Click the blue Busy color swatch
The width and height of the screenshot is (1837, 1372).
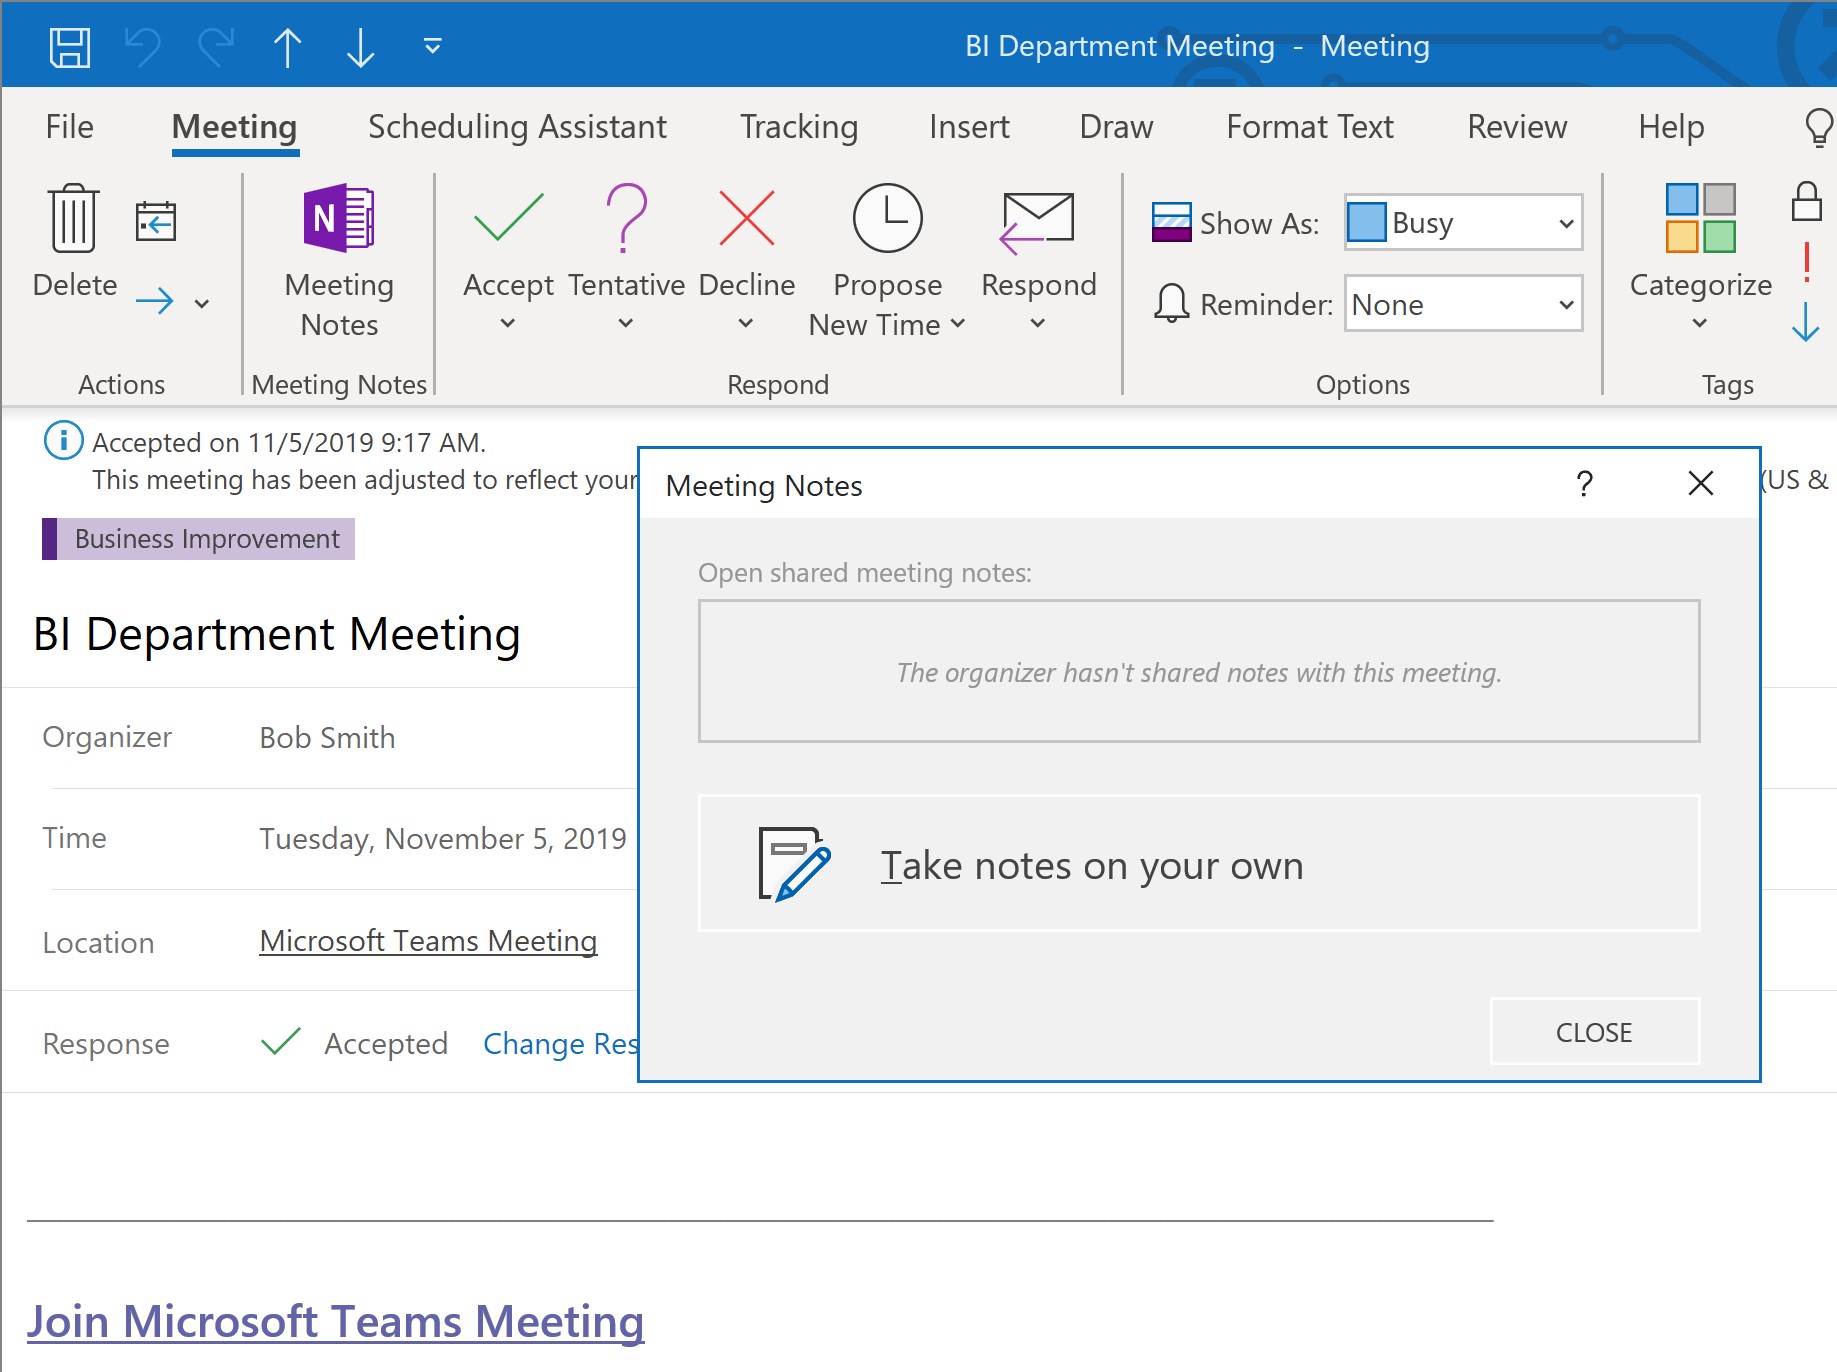1367,222
